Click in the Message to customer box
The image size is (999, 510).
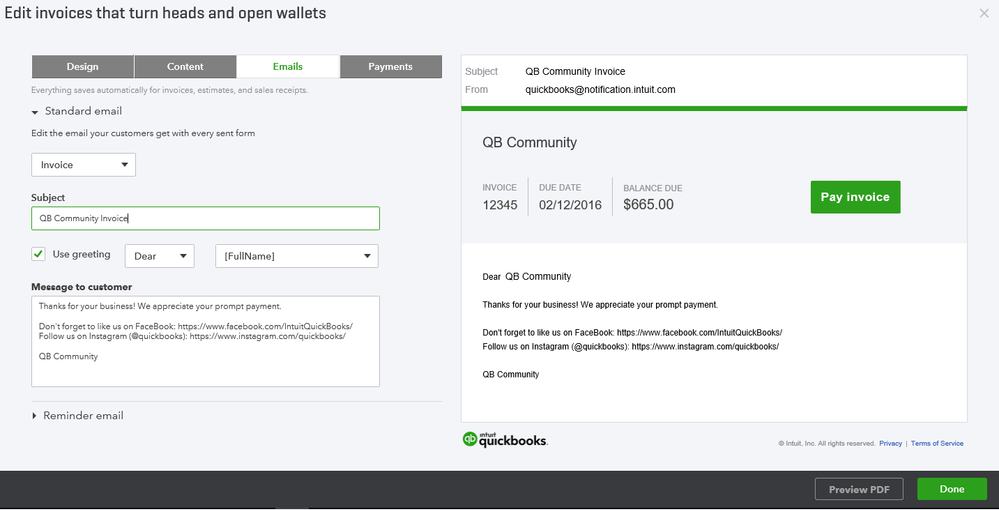(x=205, y=341)
